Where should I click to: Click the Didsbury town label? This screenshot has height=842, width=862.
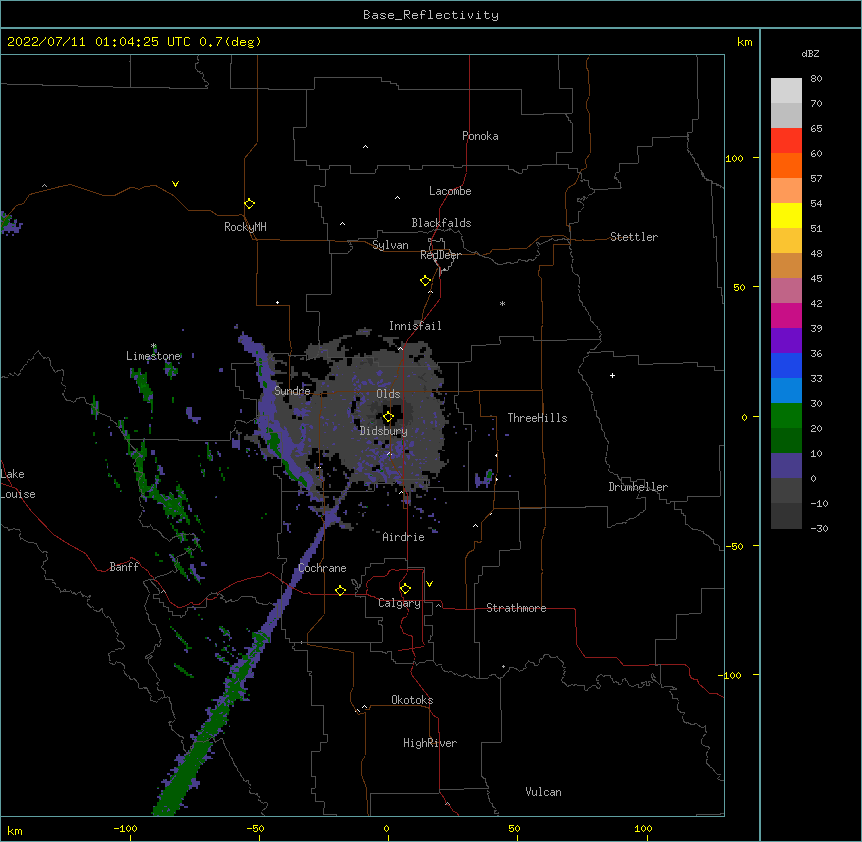[383, 431]
